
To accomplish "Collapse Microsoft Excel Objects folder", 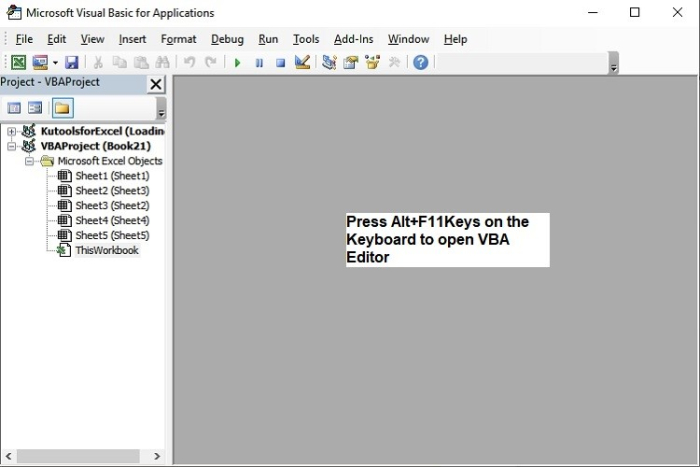I will 29,161.
